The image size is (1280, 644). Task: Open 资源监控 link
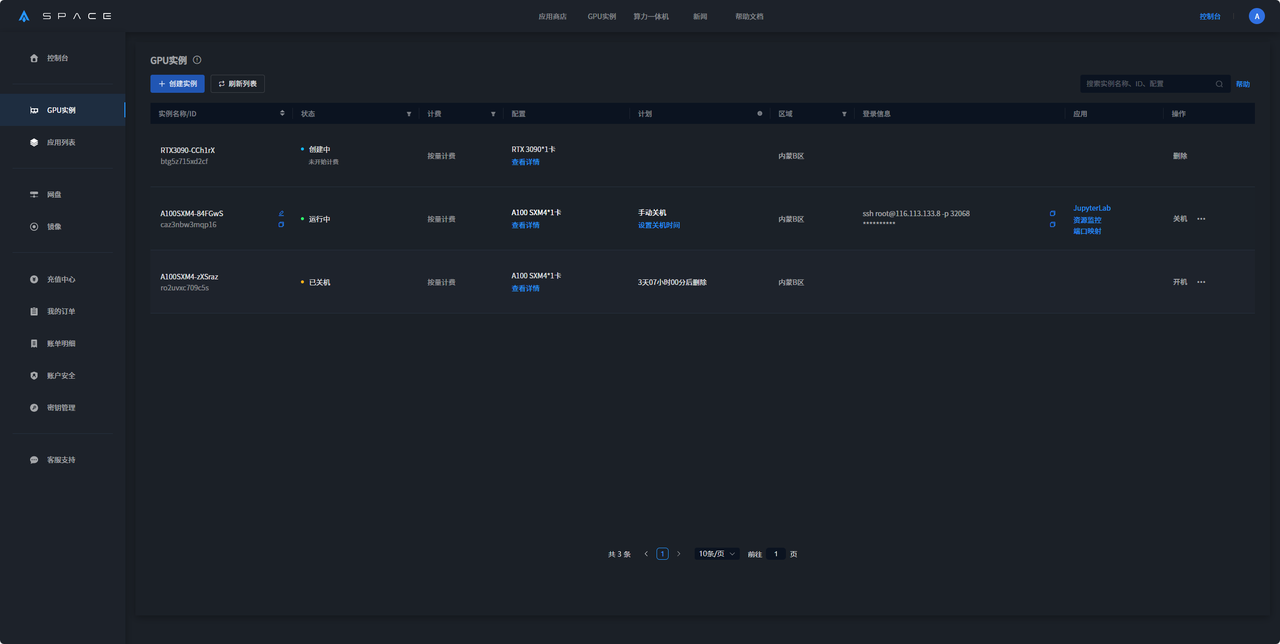(x=1087, y=220)
